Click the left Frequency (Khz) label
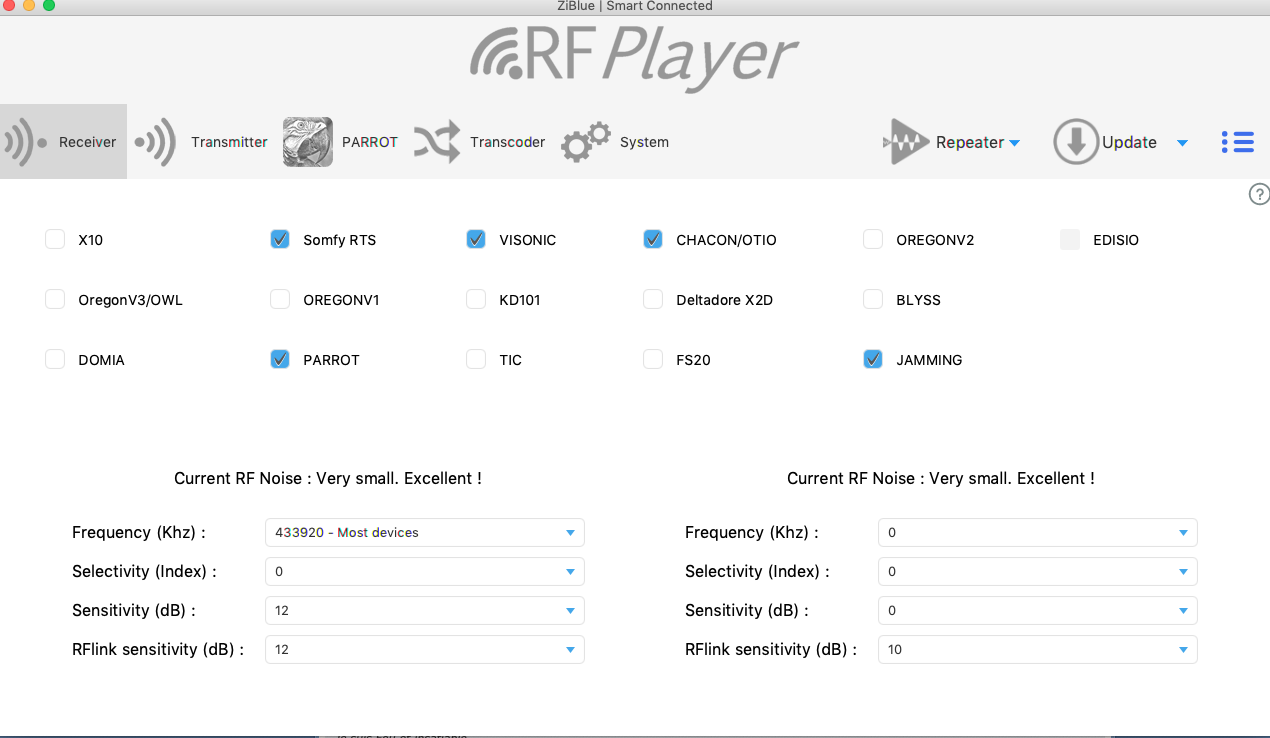Viewport: 1270px width, 738px height. (138, 532)
